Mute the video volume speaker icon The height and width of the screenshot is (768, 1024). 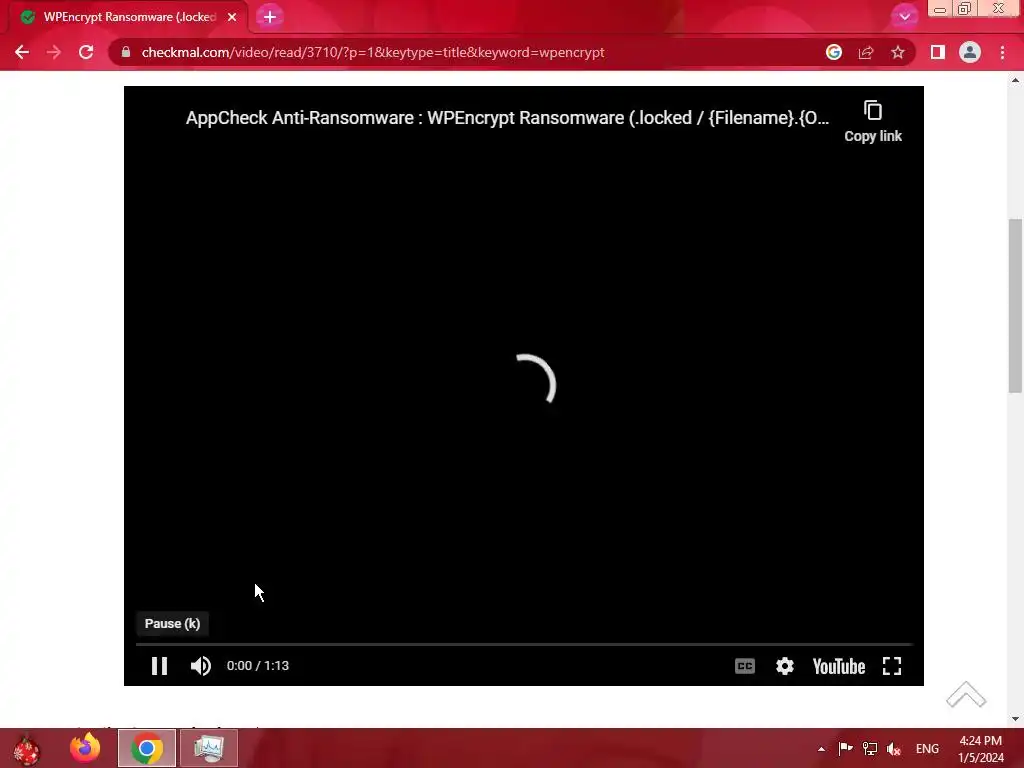coord(200,665)
